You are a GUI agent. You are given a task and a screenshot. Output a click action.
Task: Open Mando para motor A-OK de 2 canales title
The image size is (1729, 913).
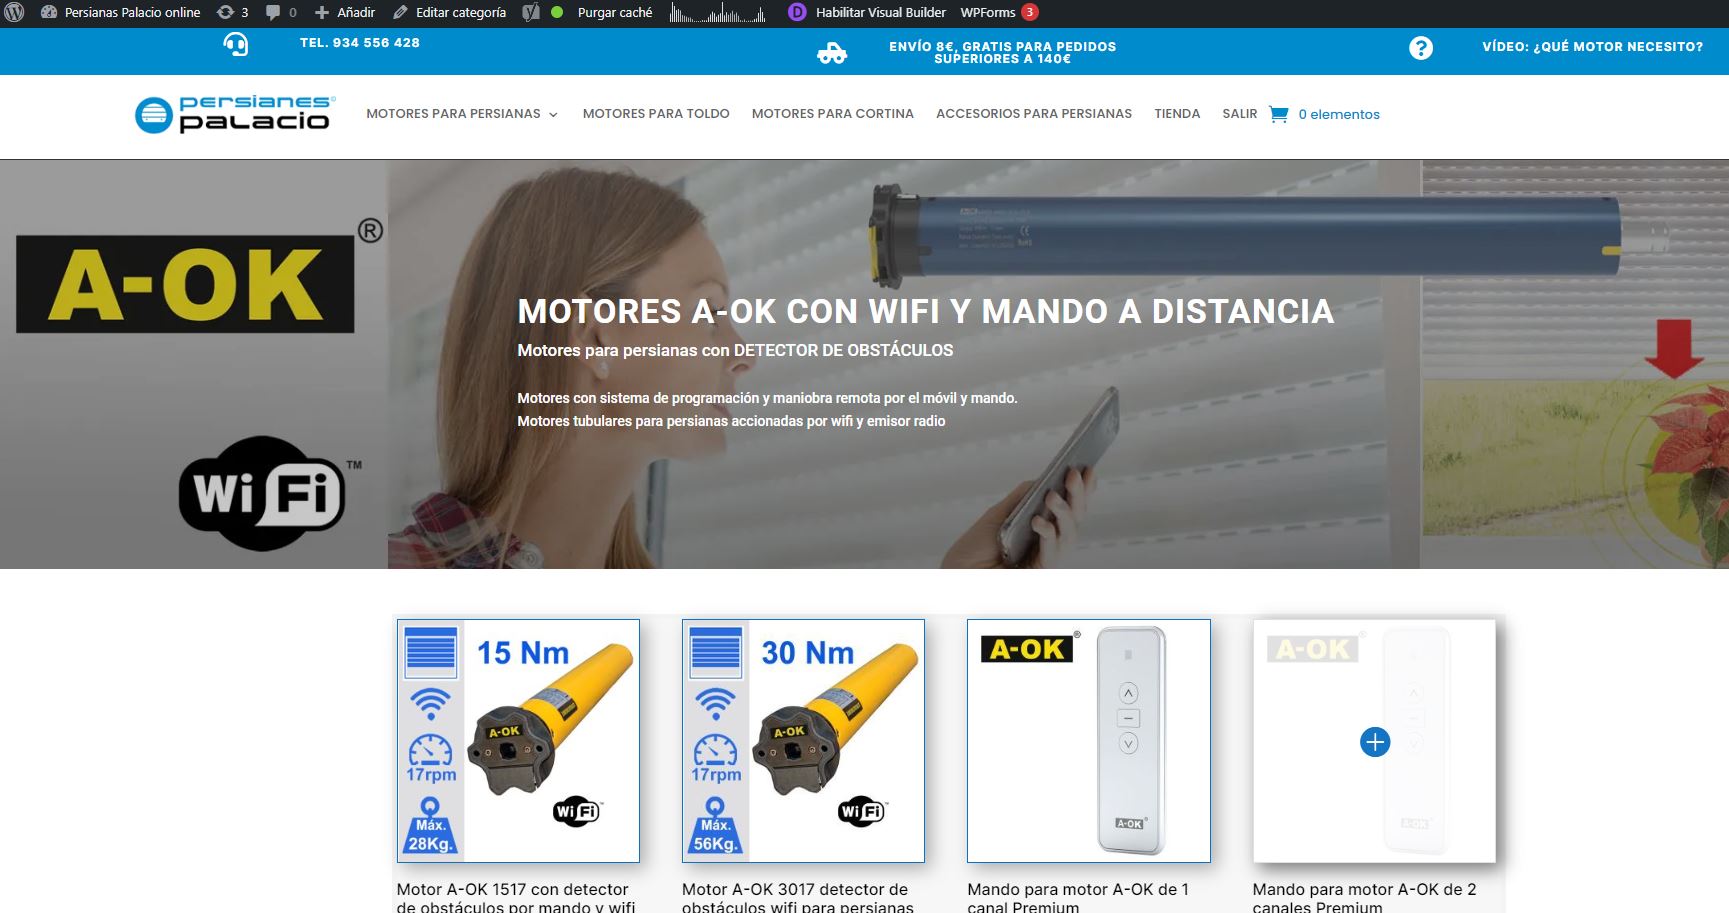click(x=1364, y=897)
